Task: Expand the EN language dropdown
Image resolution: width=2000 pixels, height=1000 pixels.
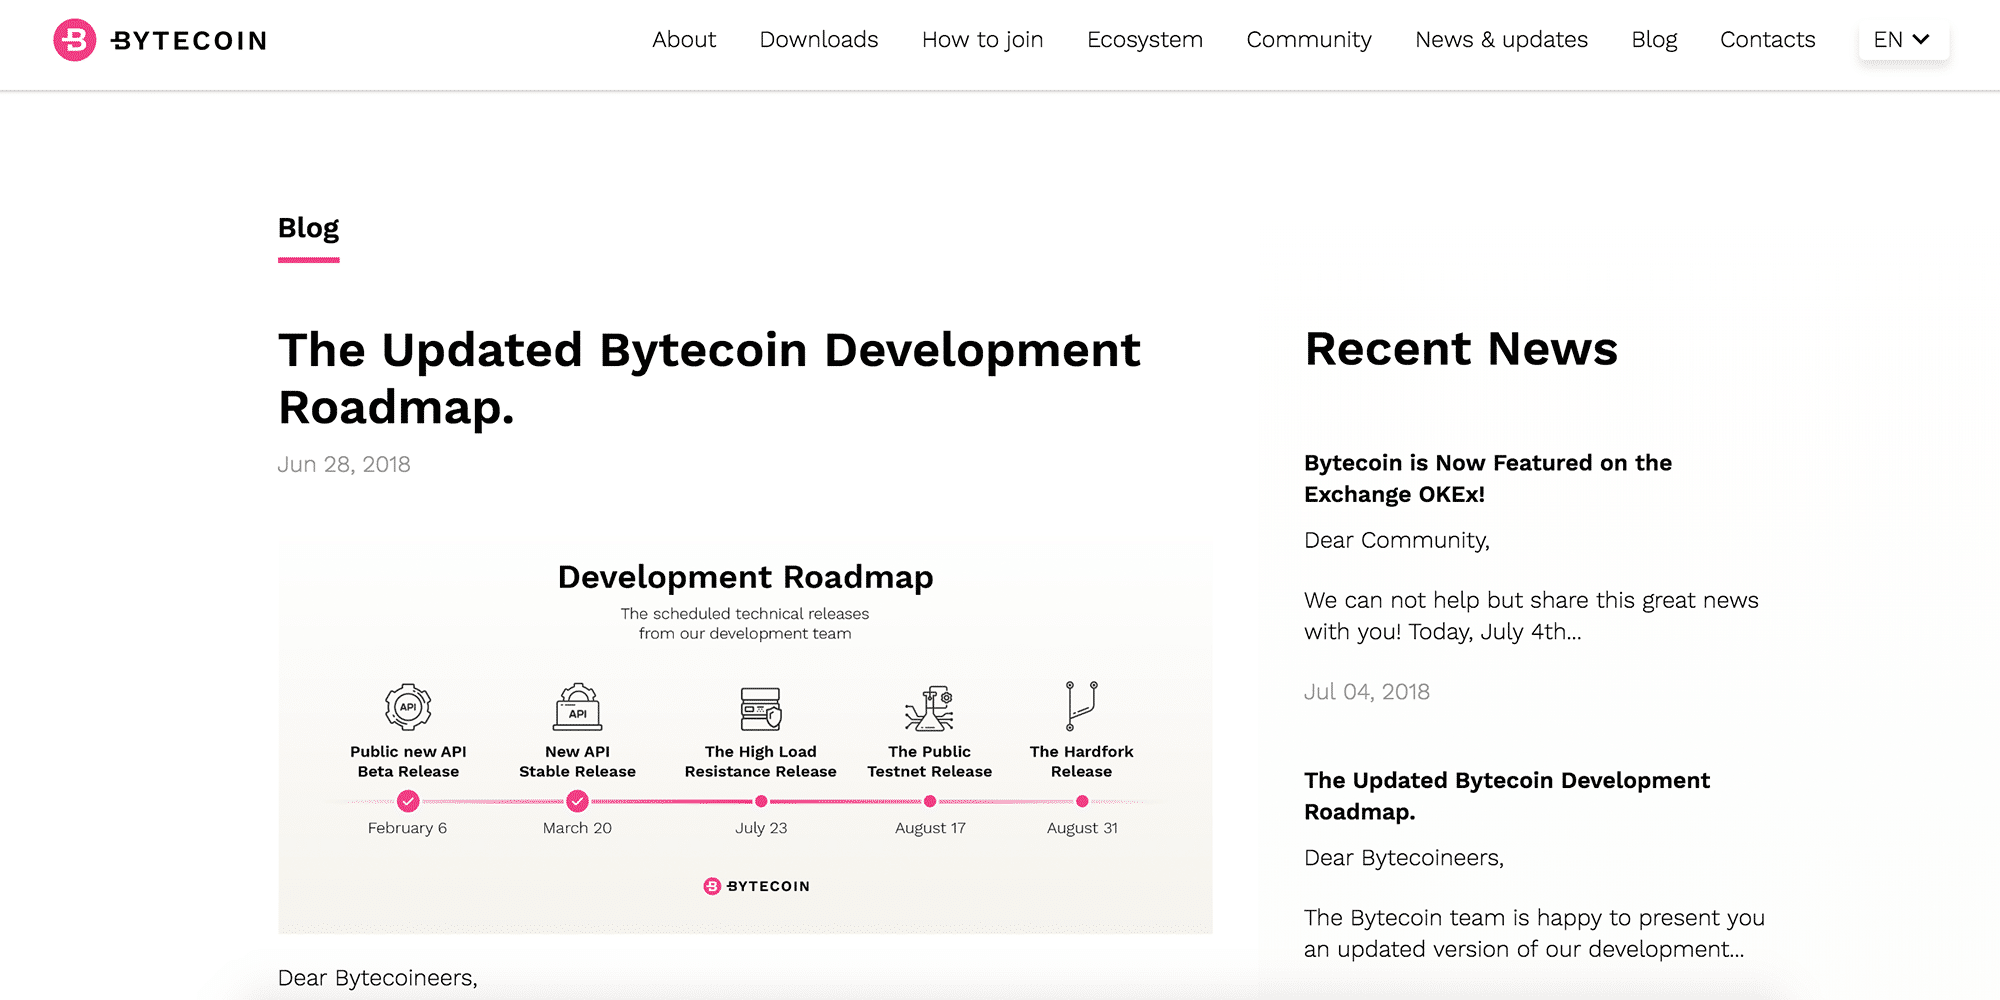Action: click(1903, 40)
